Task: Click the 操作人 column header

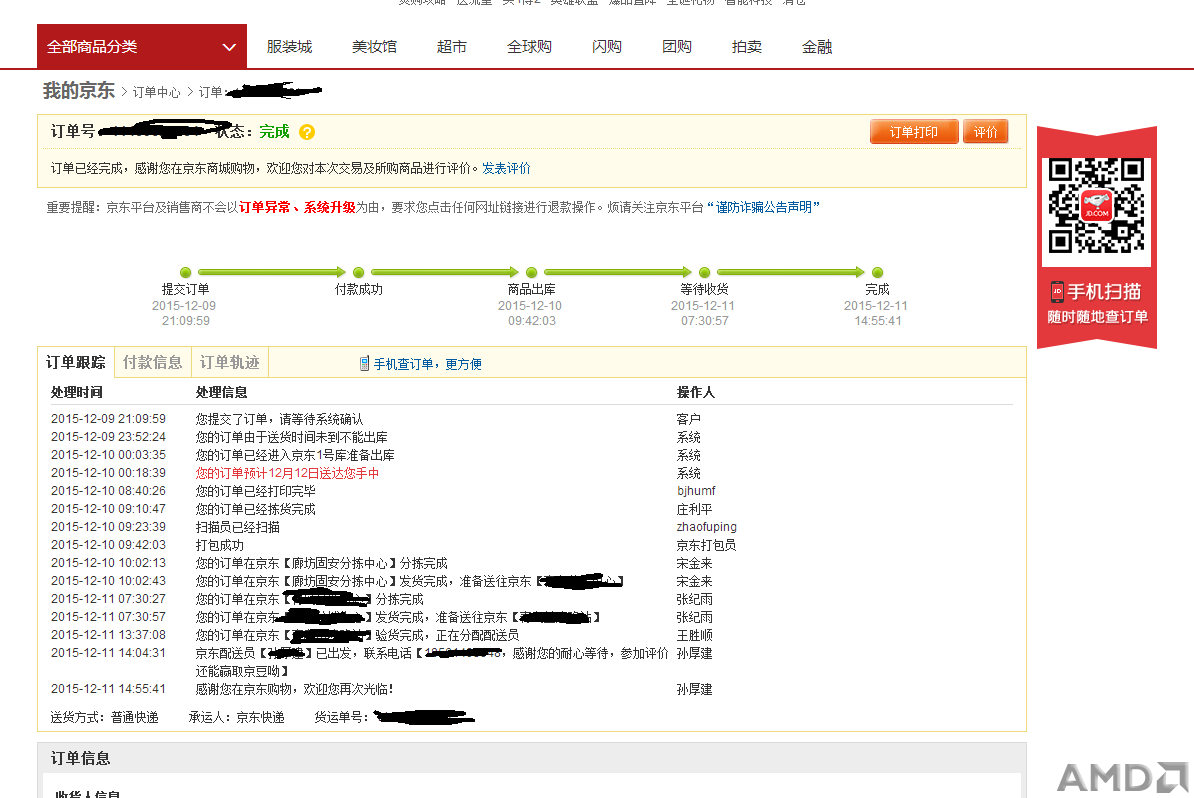Action: coord(696,392)
